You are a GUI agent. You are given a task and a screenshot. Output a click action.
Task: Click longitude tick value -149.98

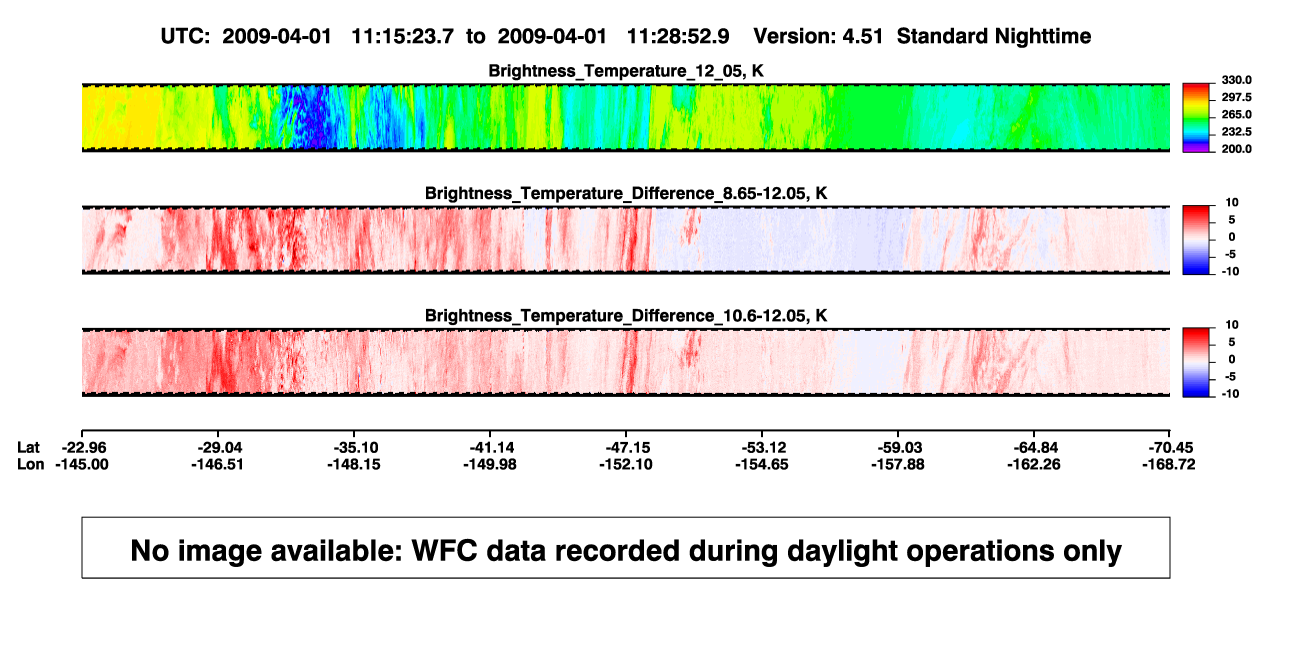pos(490,464)
